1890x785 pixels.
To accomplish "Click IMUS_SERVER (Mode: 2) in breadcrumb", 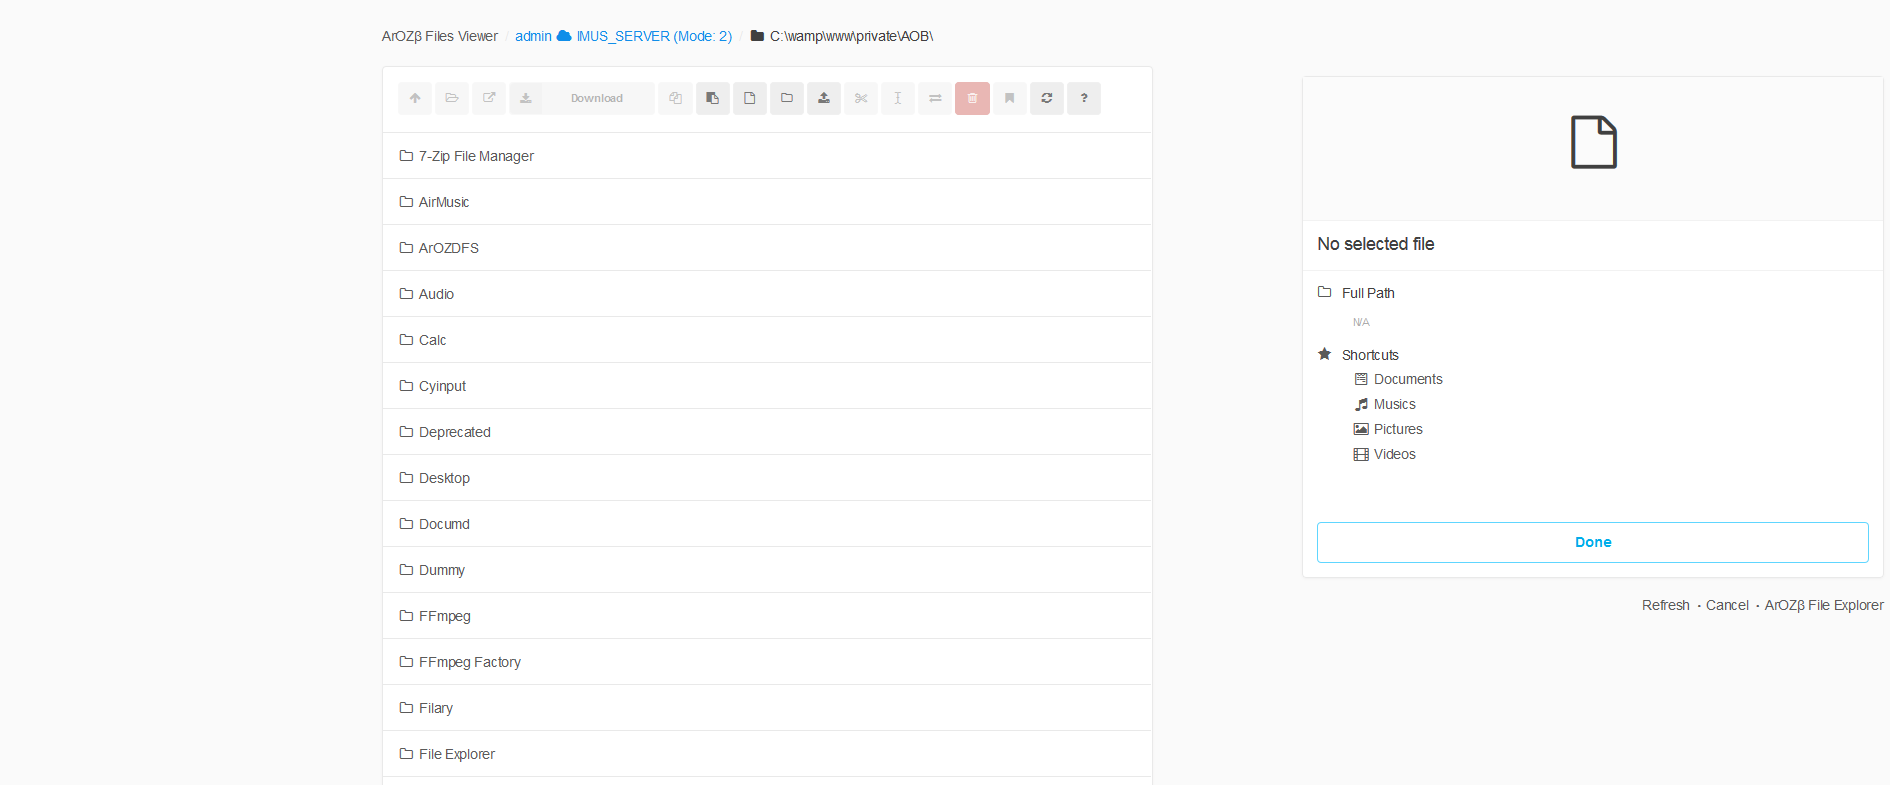I will (654, 36).
